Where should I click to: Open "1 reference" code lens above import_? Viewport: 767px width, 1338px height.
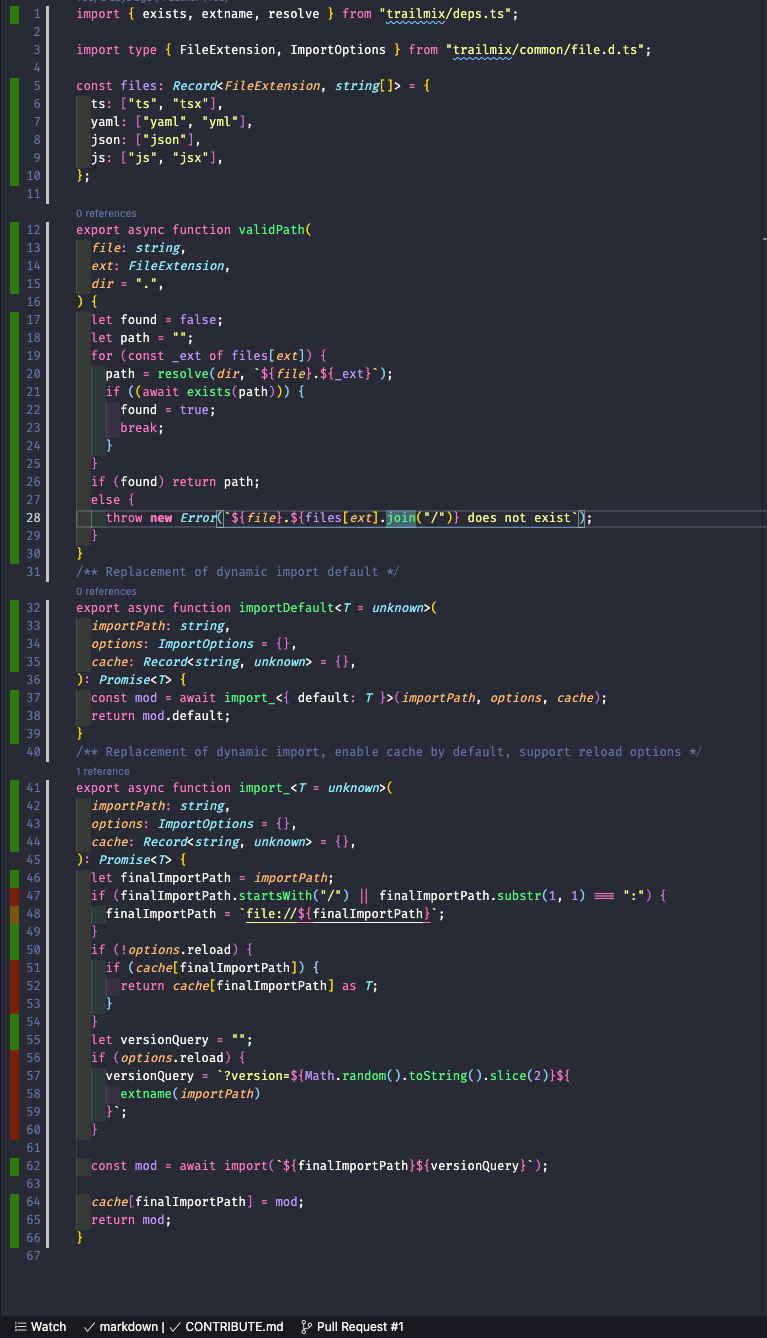click(103, 771)
